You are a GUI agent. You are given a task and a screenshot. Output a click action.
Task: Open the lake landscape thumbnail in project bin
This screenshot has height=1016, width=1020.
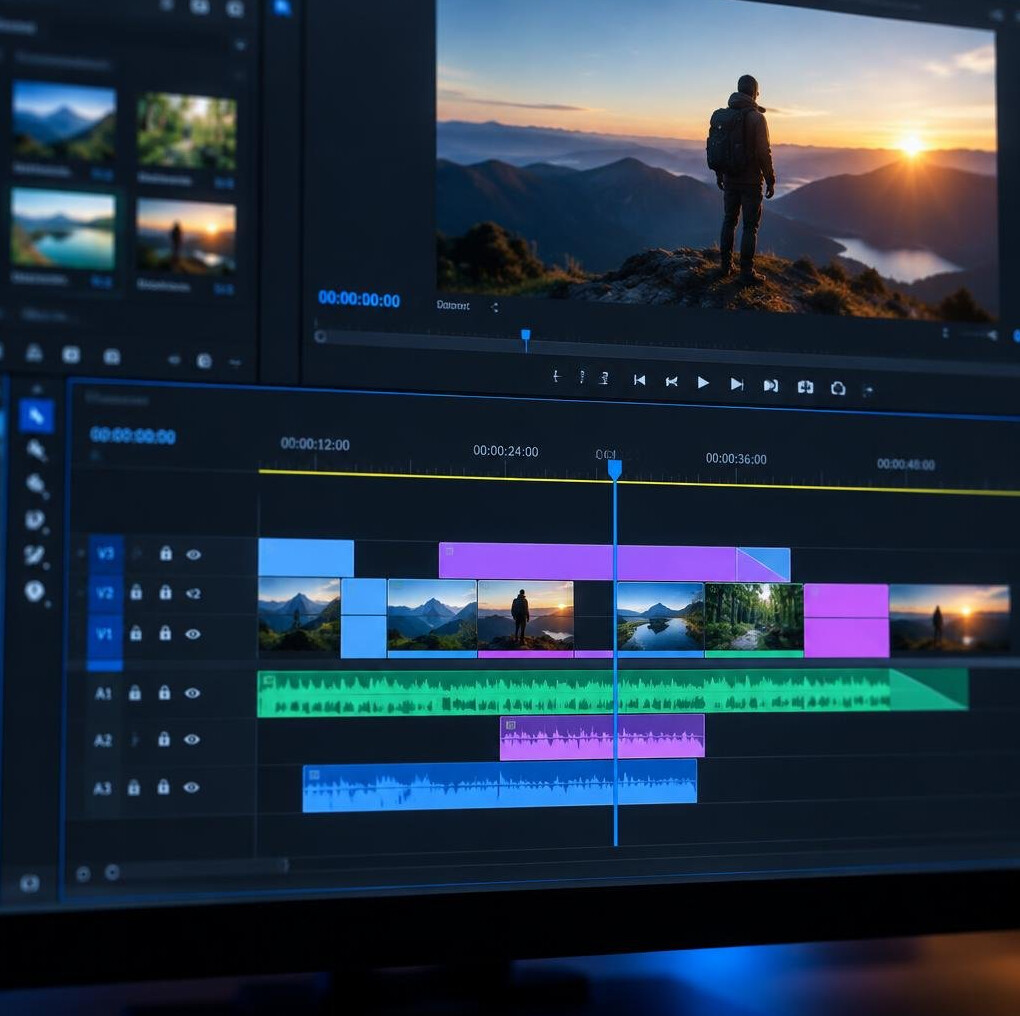(x=63, y=228)
